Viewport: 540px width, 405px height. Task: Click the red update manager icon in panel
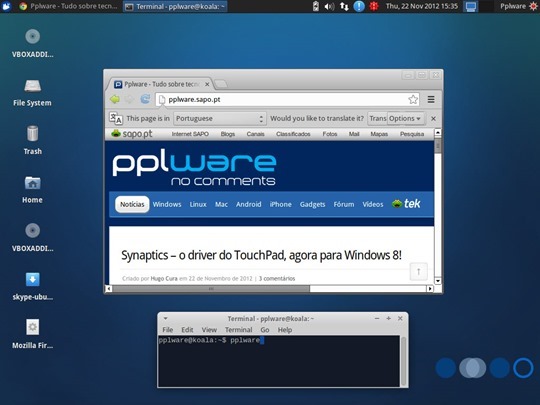pos(374,6)
